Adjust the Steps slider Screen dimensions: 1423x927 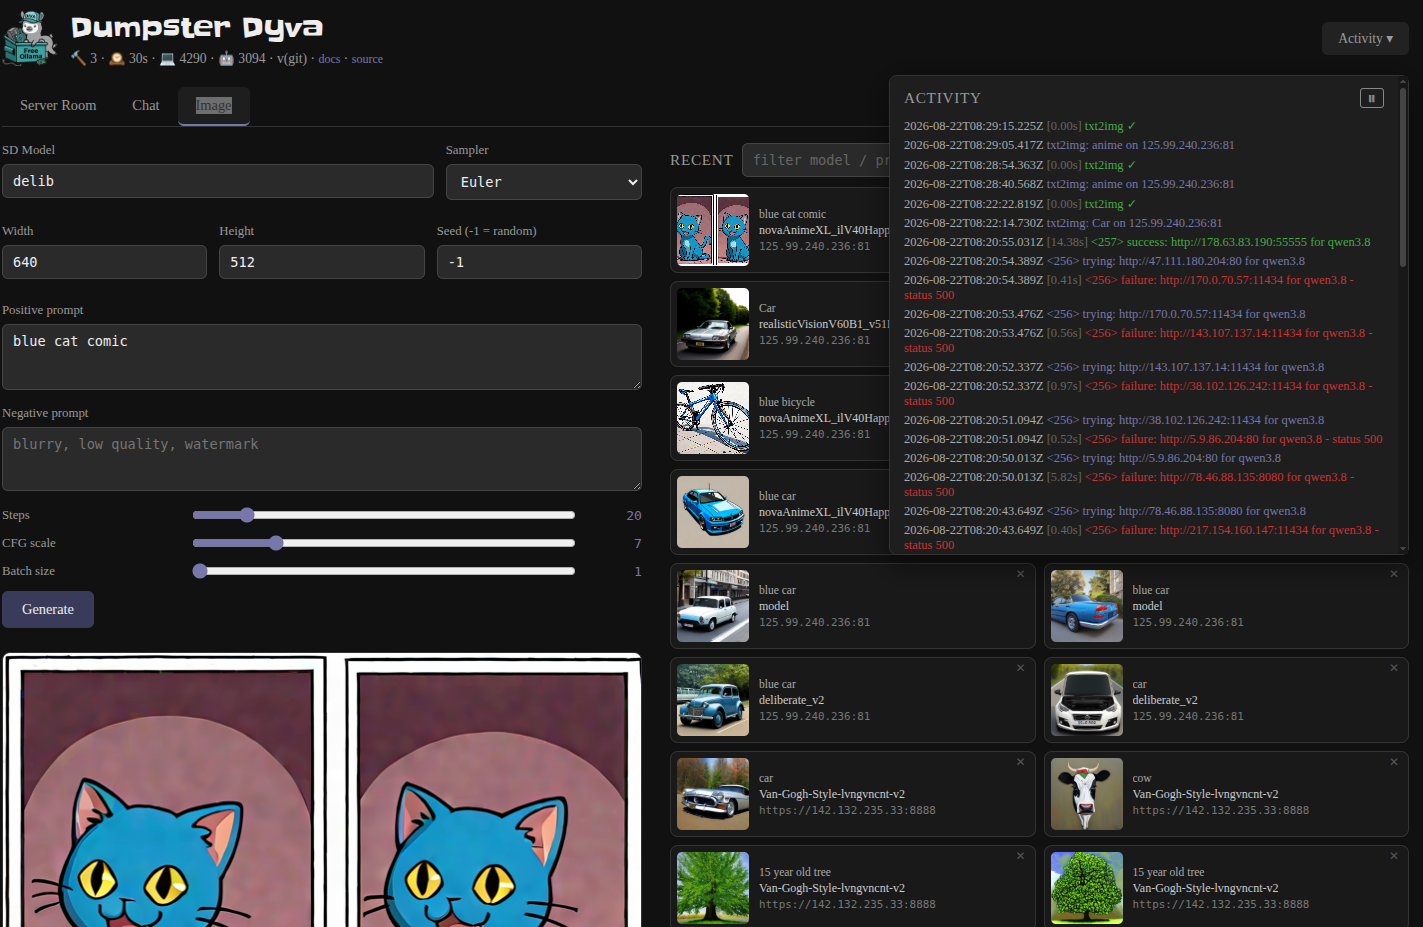point(384,515)
